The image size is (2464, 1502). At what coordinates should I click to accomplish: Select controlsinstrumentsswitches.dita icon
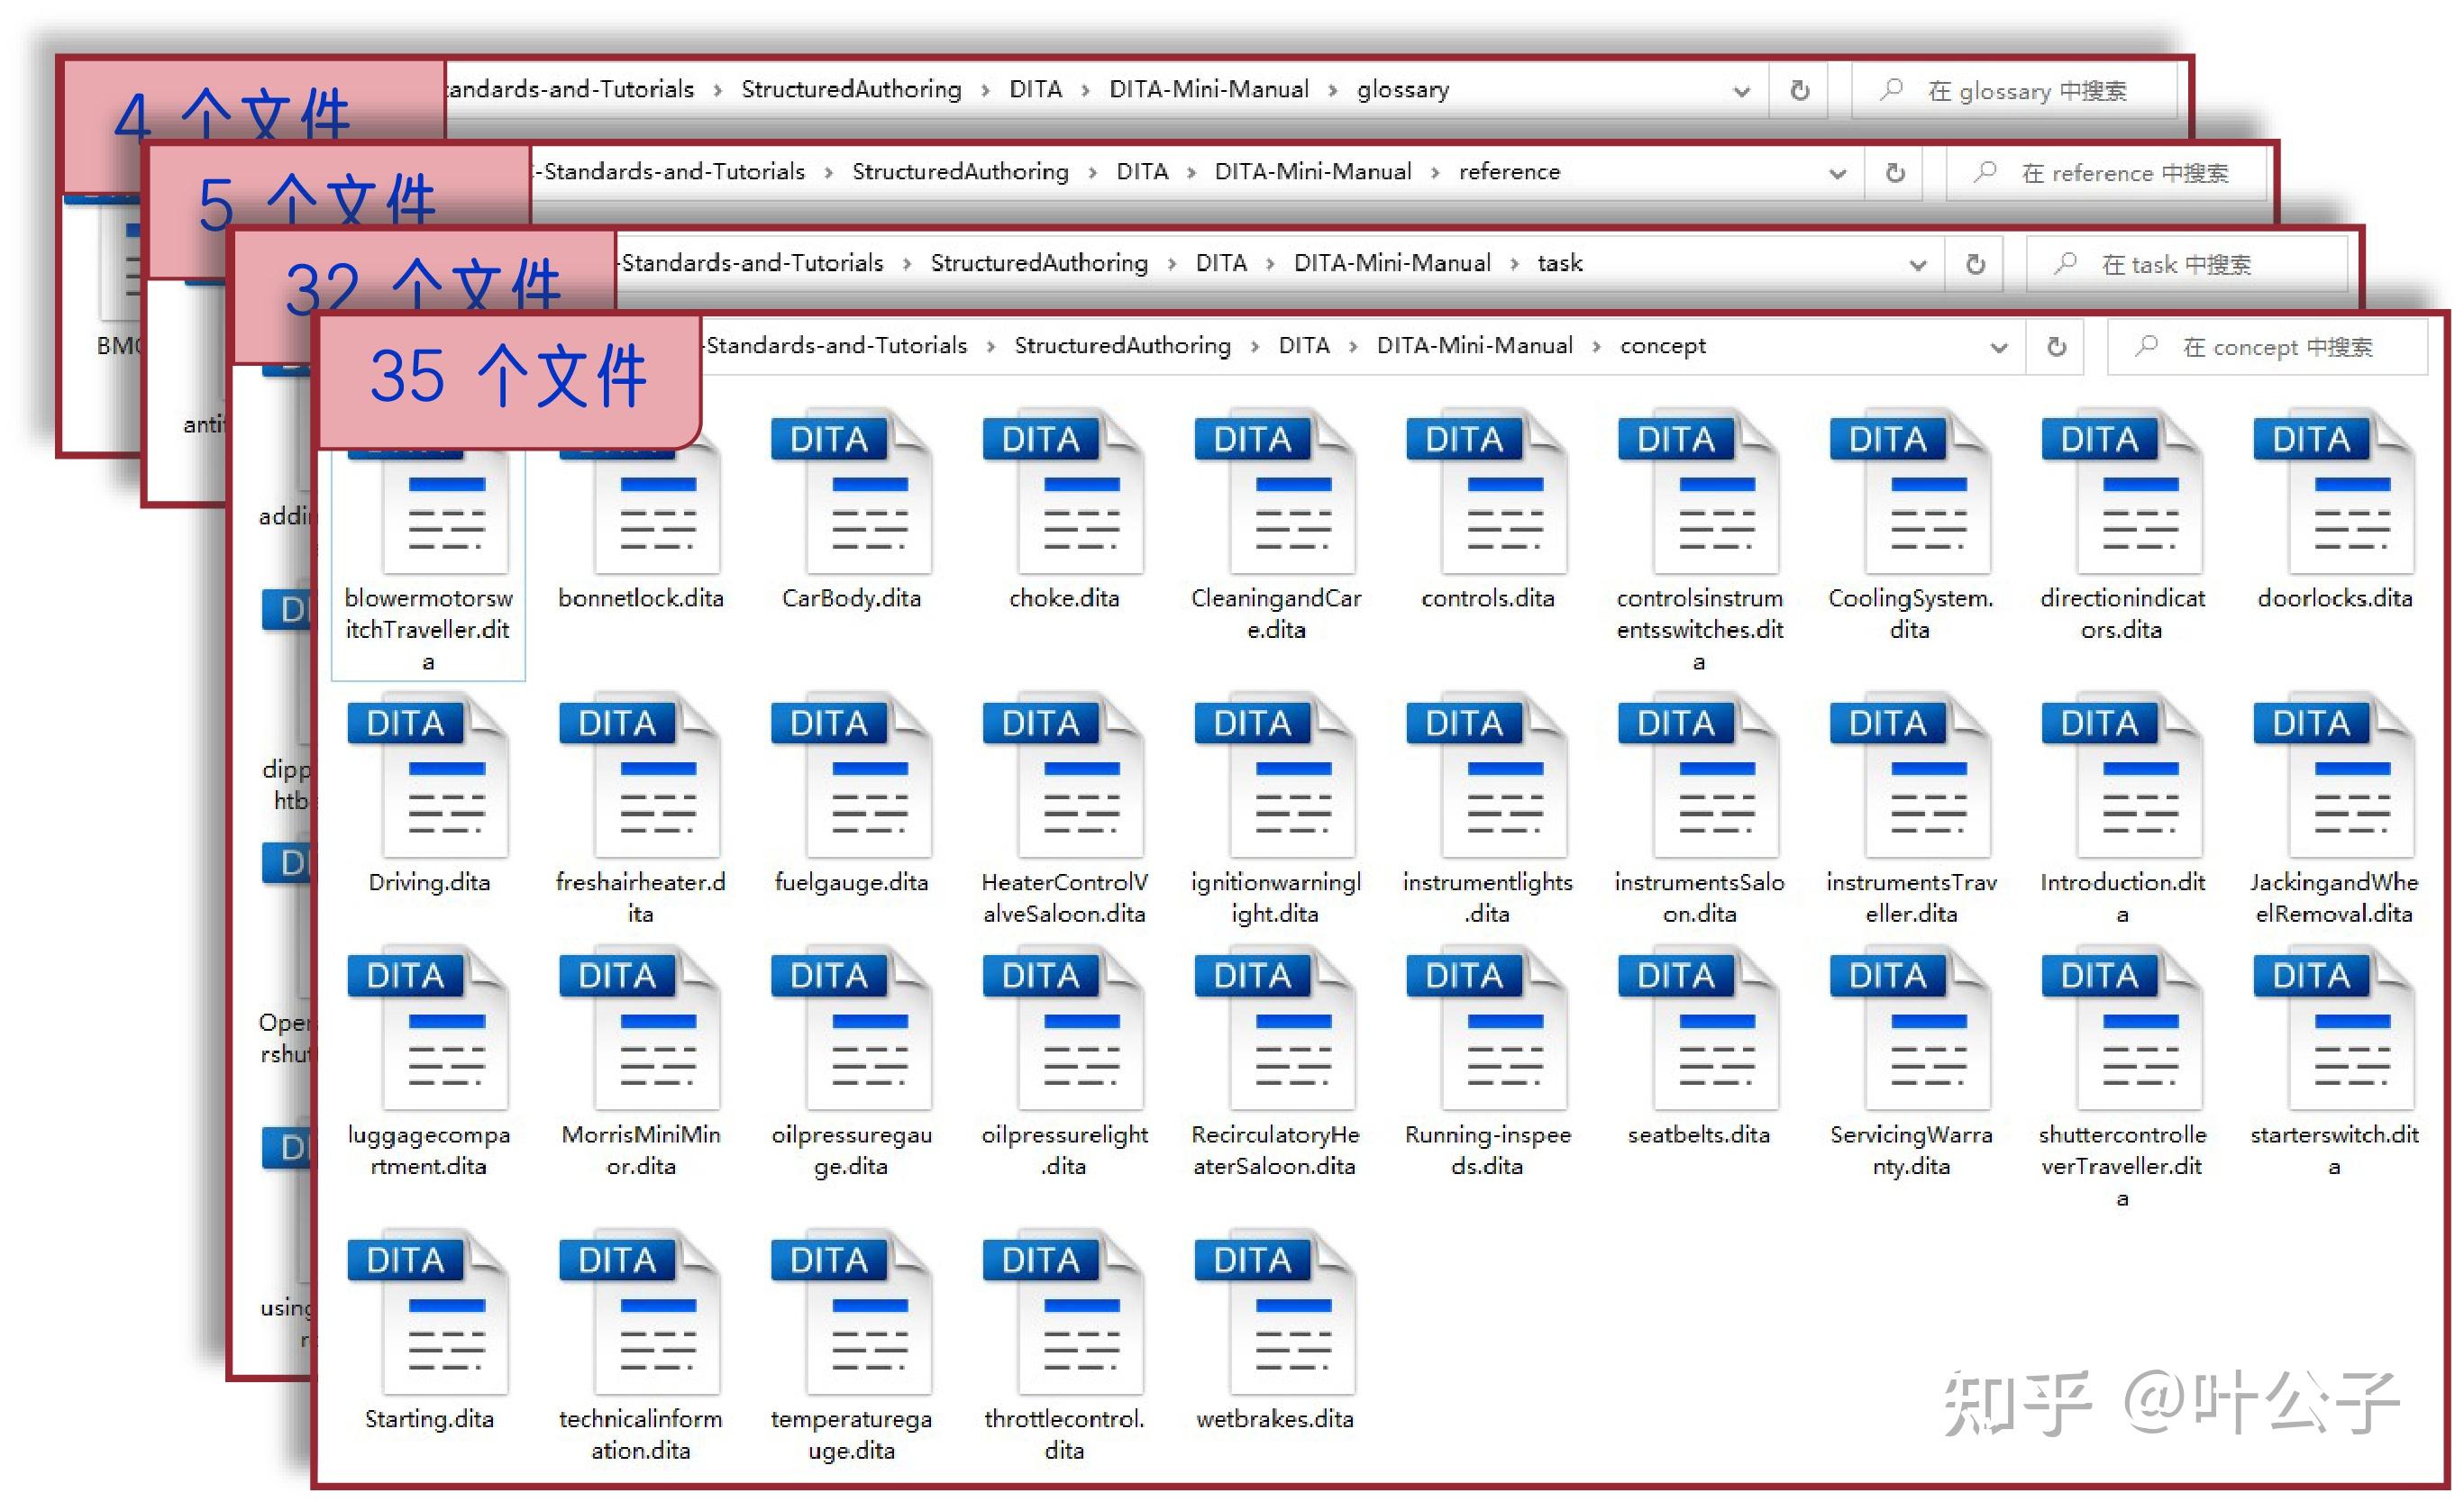click(x=1699, y=491)
